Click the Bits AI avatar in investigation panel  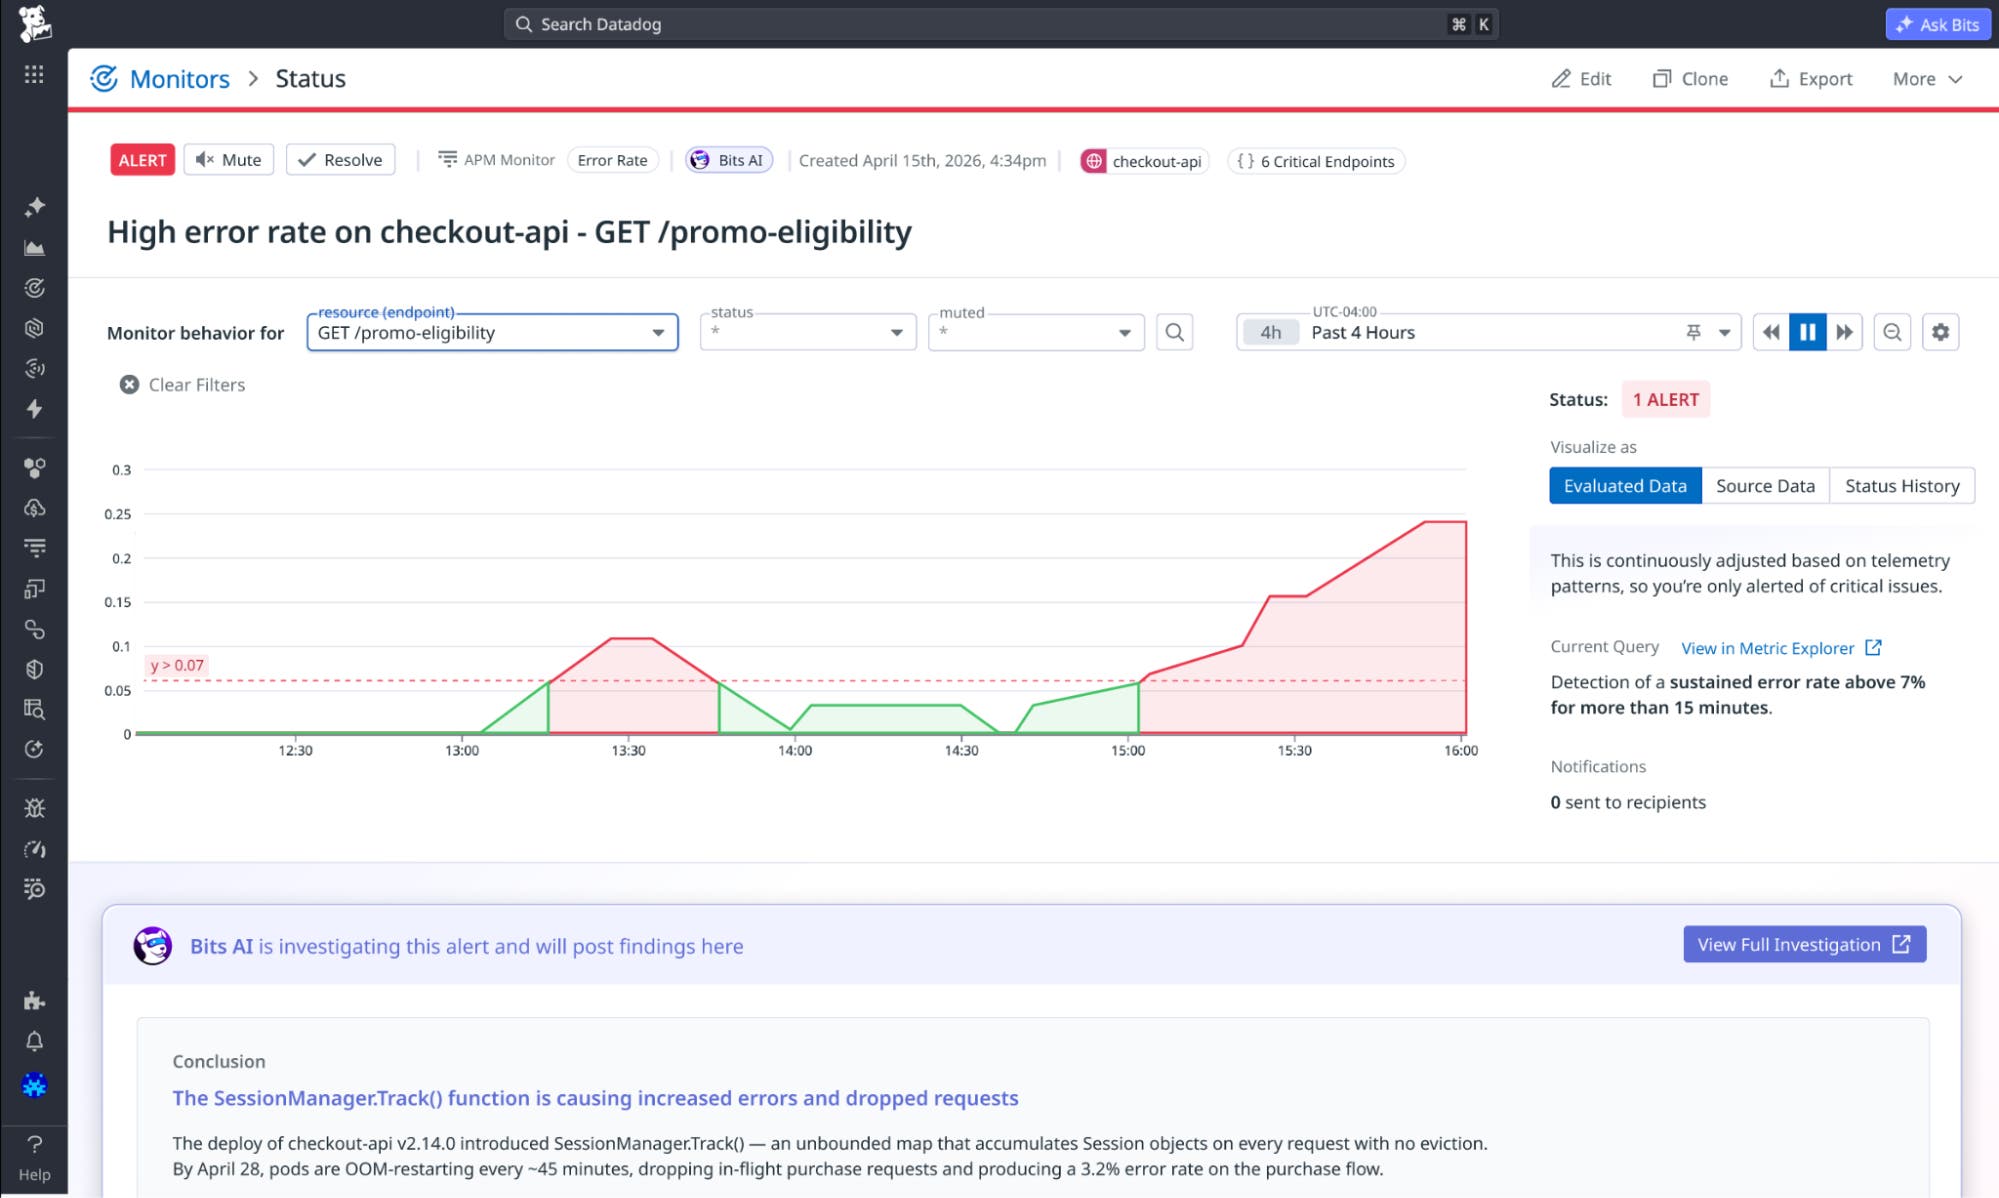pos(153,945)
